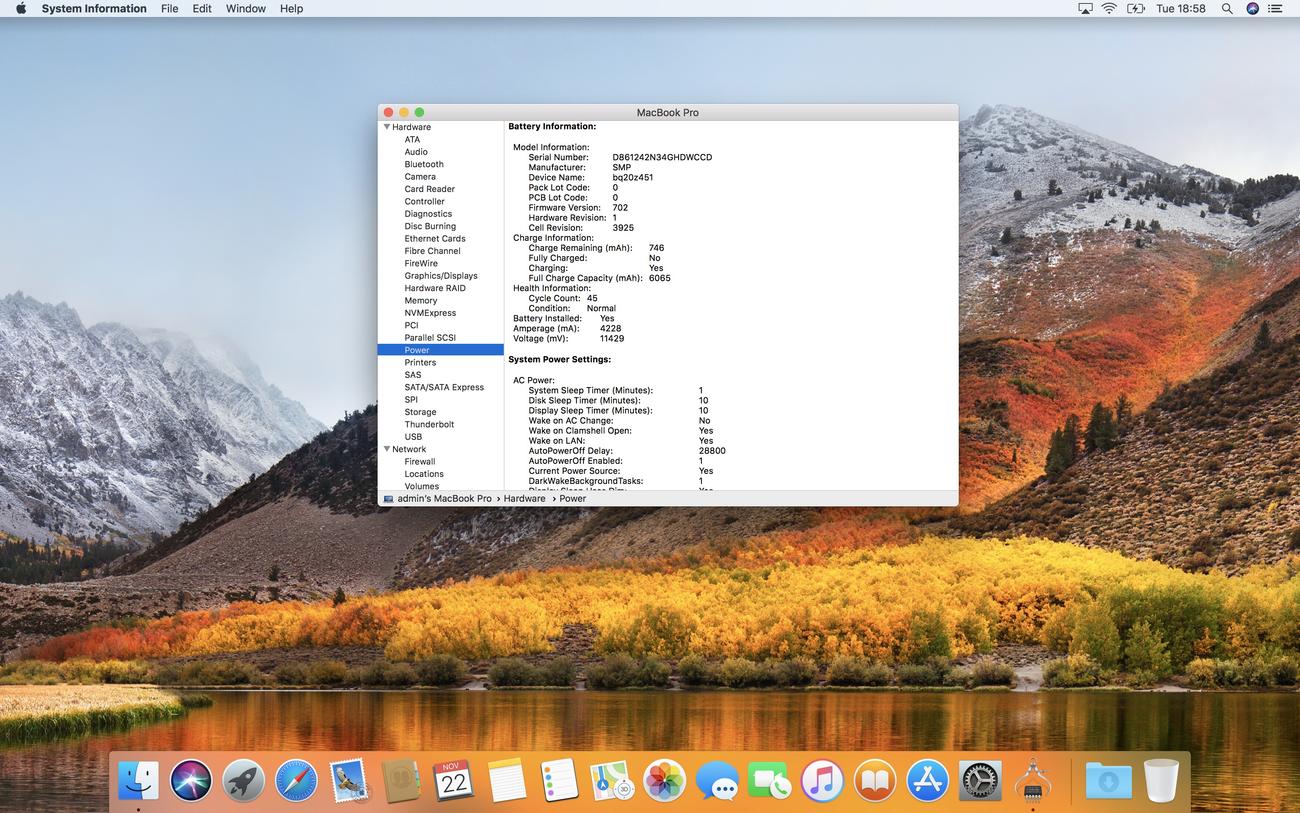This screenshot has height=813, width=1300.
Task: Open Downloads folder stack in dock
Action: pos(1108,780)
